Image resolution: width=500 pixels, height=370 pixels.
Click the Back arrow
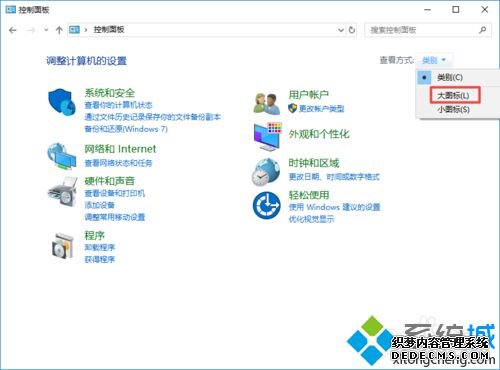coord(13,30)
